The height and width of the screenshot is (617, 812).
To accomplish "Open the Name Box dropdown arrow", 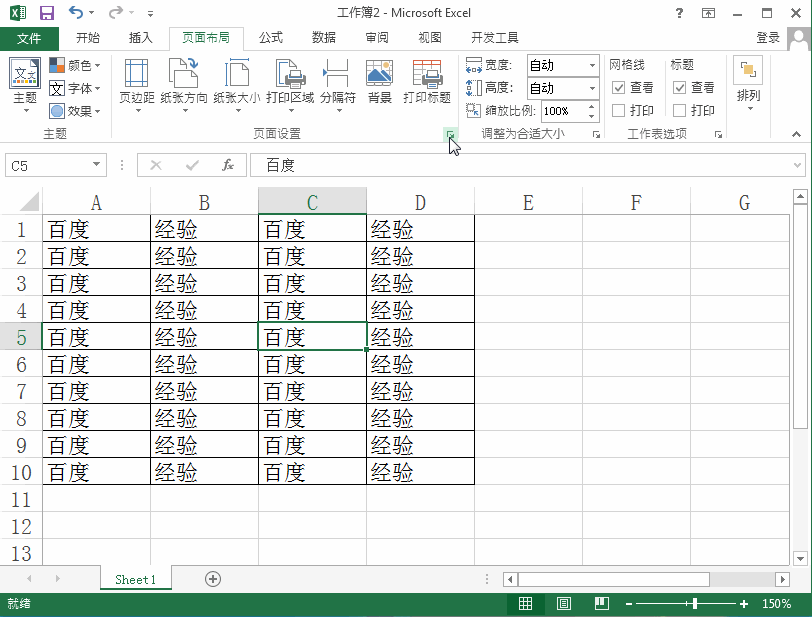I will [96, 165].
